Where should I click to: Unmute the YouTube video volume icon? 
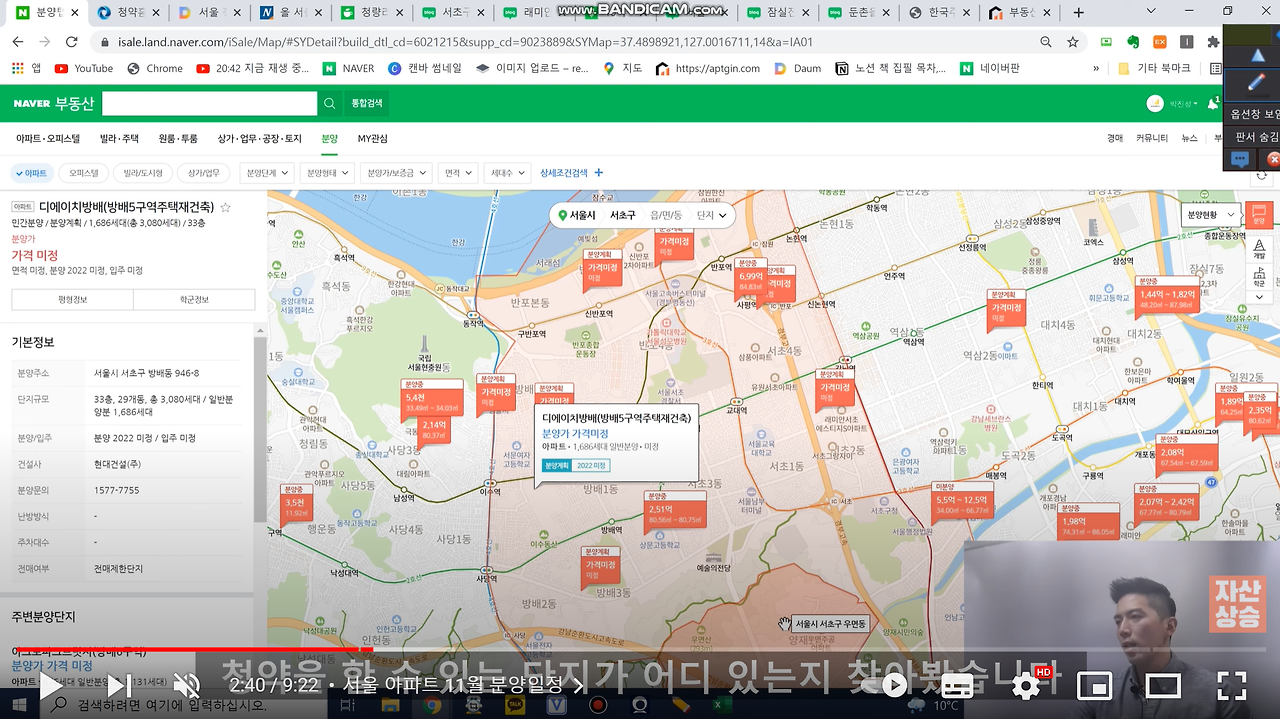click(x=187, y=686)
